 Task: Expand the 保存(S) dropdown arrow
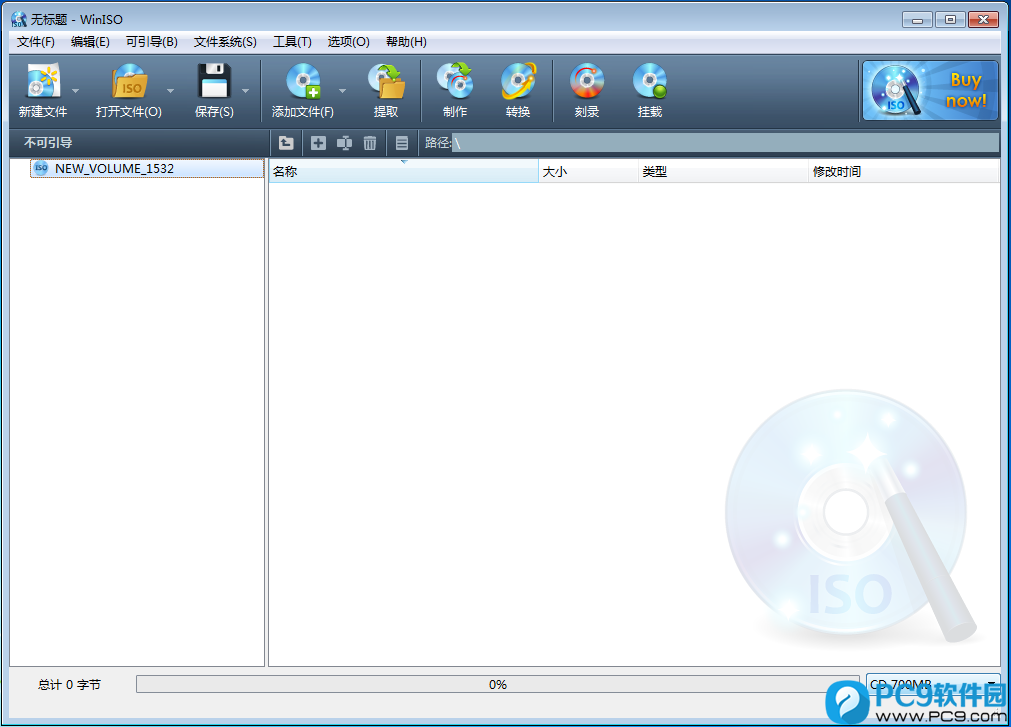coord(245,91)
